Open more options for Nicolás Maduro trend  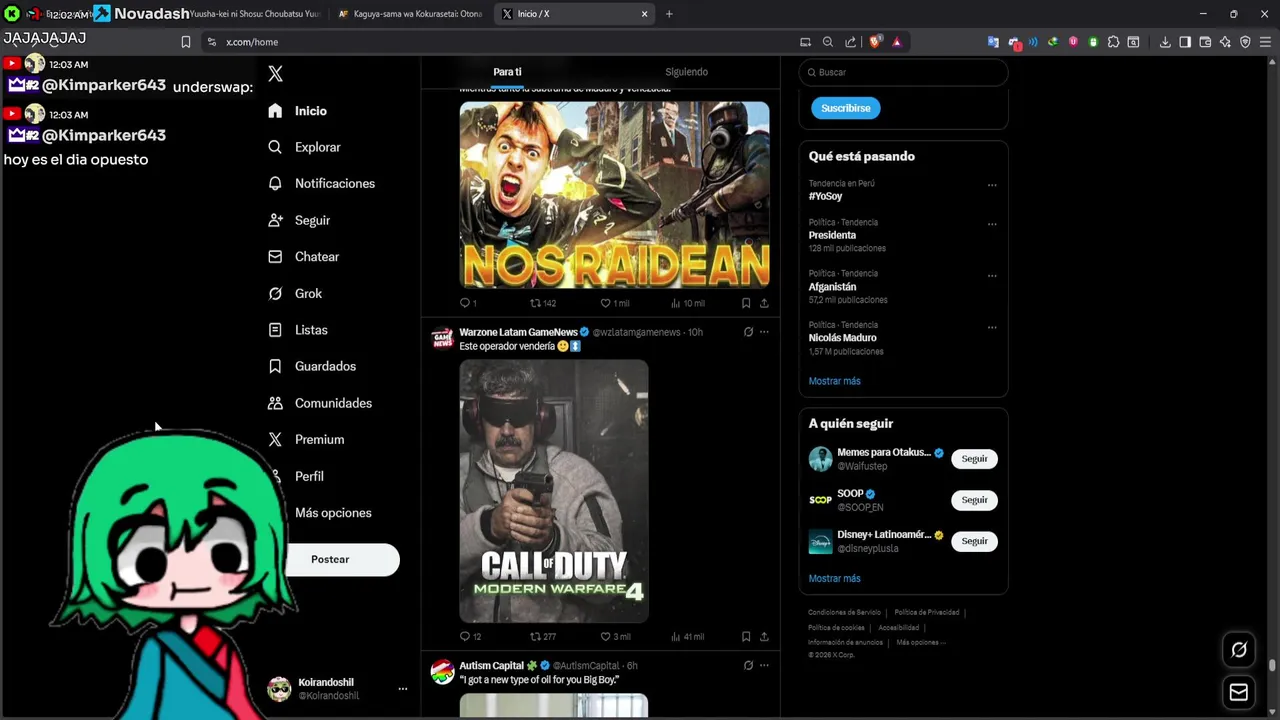coord(992,327)
